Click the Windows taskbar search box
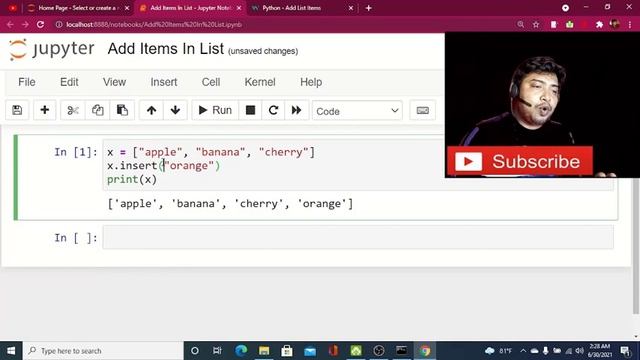 pyautogui.click(x=103, y=351)
